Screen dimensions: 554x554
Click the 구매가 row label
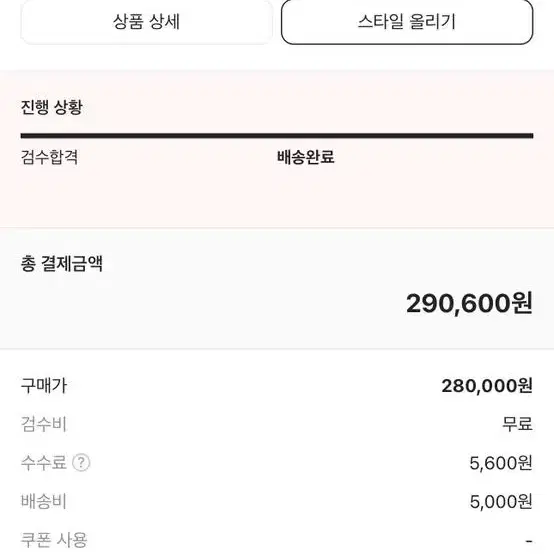[44, 385]
